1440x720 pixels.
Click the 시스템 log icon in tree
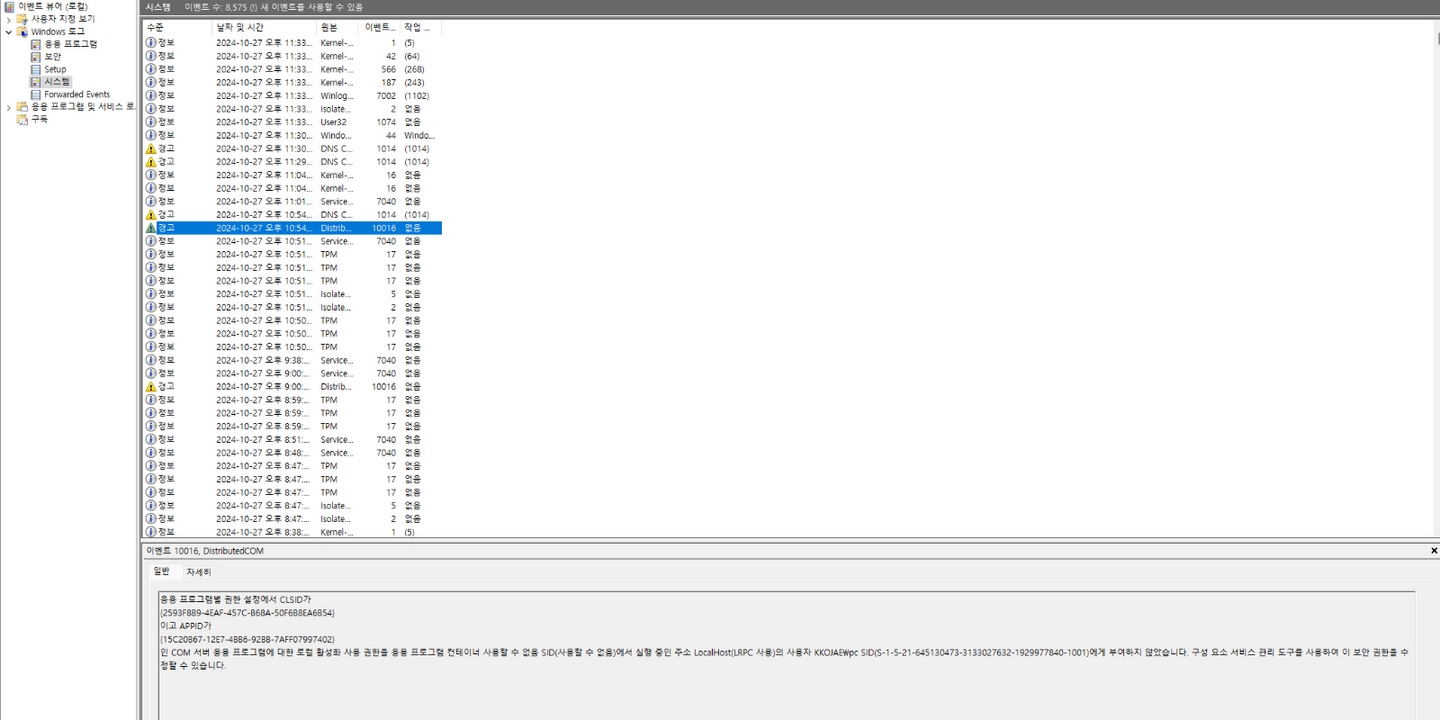pyautogui.click(x=36, y=82)
